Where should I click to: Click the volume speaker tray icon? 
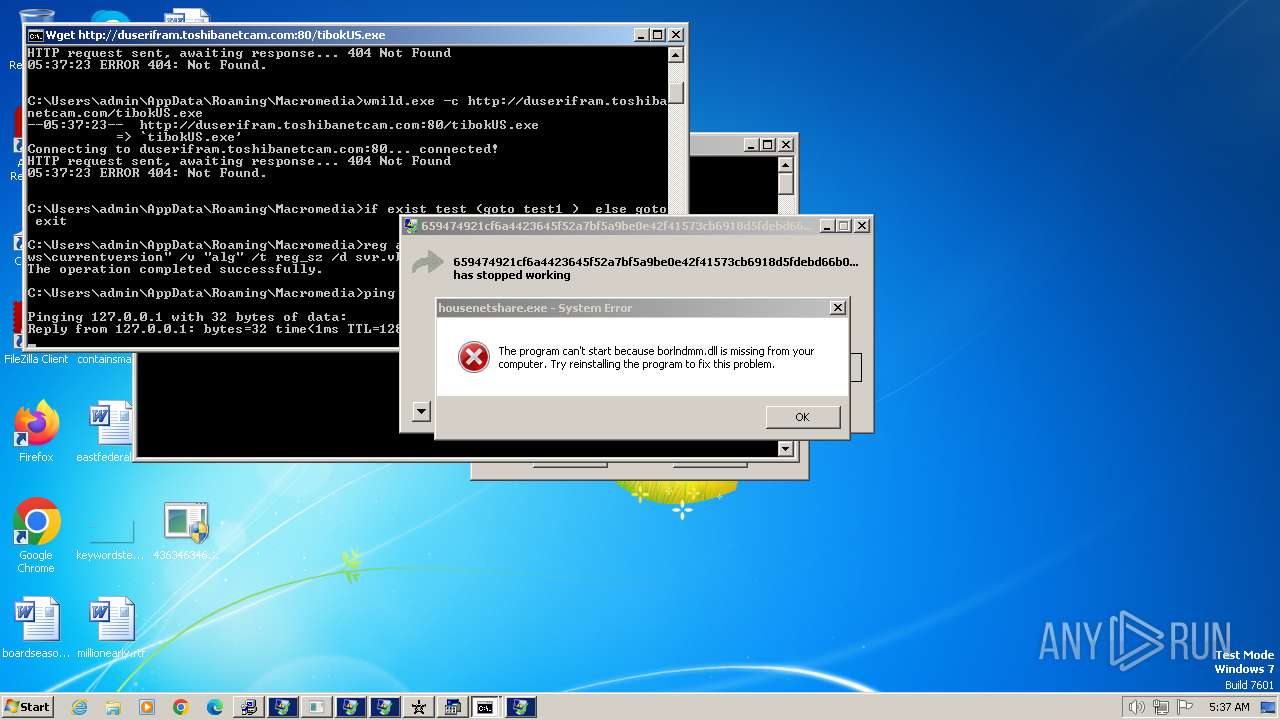pos(1136,707)
